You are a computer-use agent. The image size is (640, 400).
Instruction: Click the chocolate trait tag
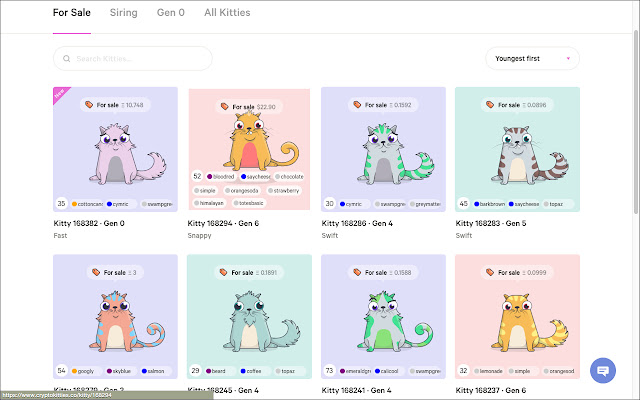click(289, 176)
